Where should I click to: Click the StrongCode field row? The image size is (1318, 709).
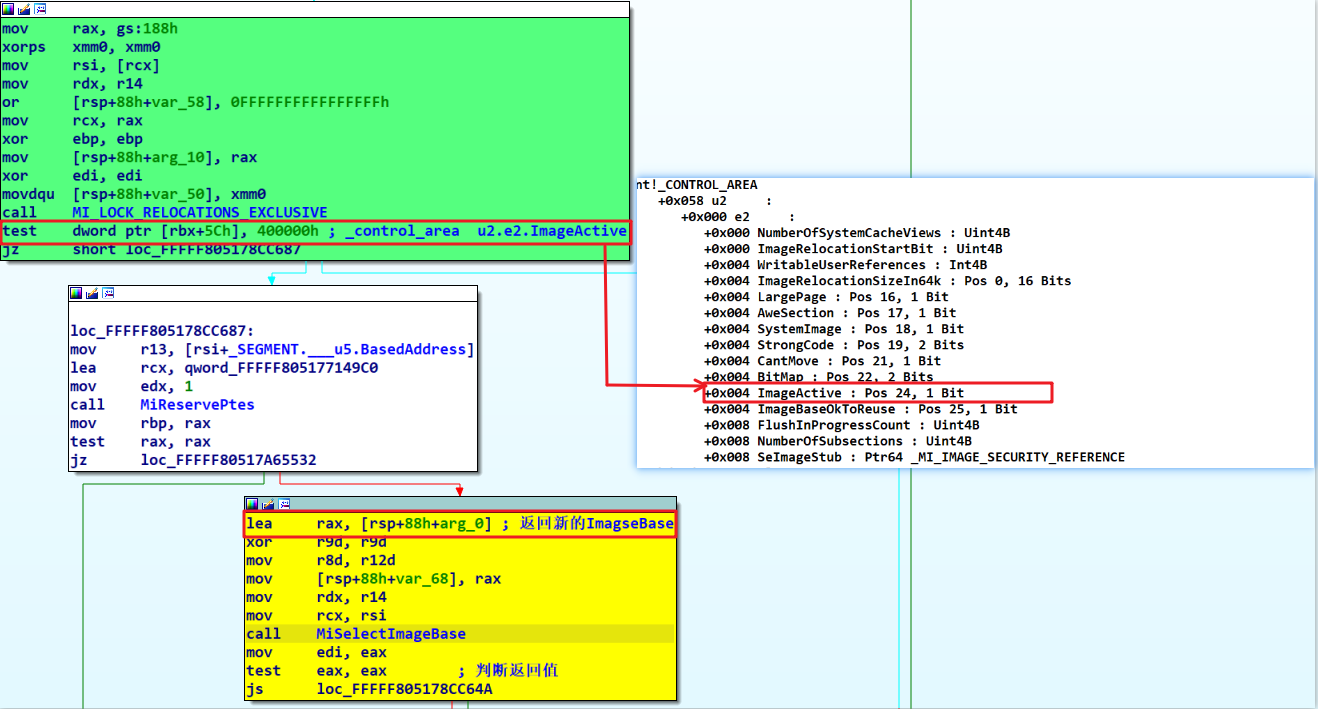coord(834,345)
